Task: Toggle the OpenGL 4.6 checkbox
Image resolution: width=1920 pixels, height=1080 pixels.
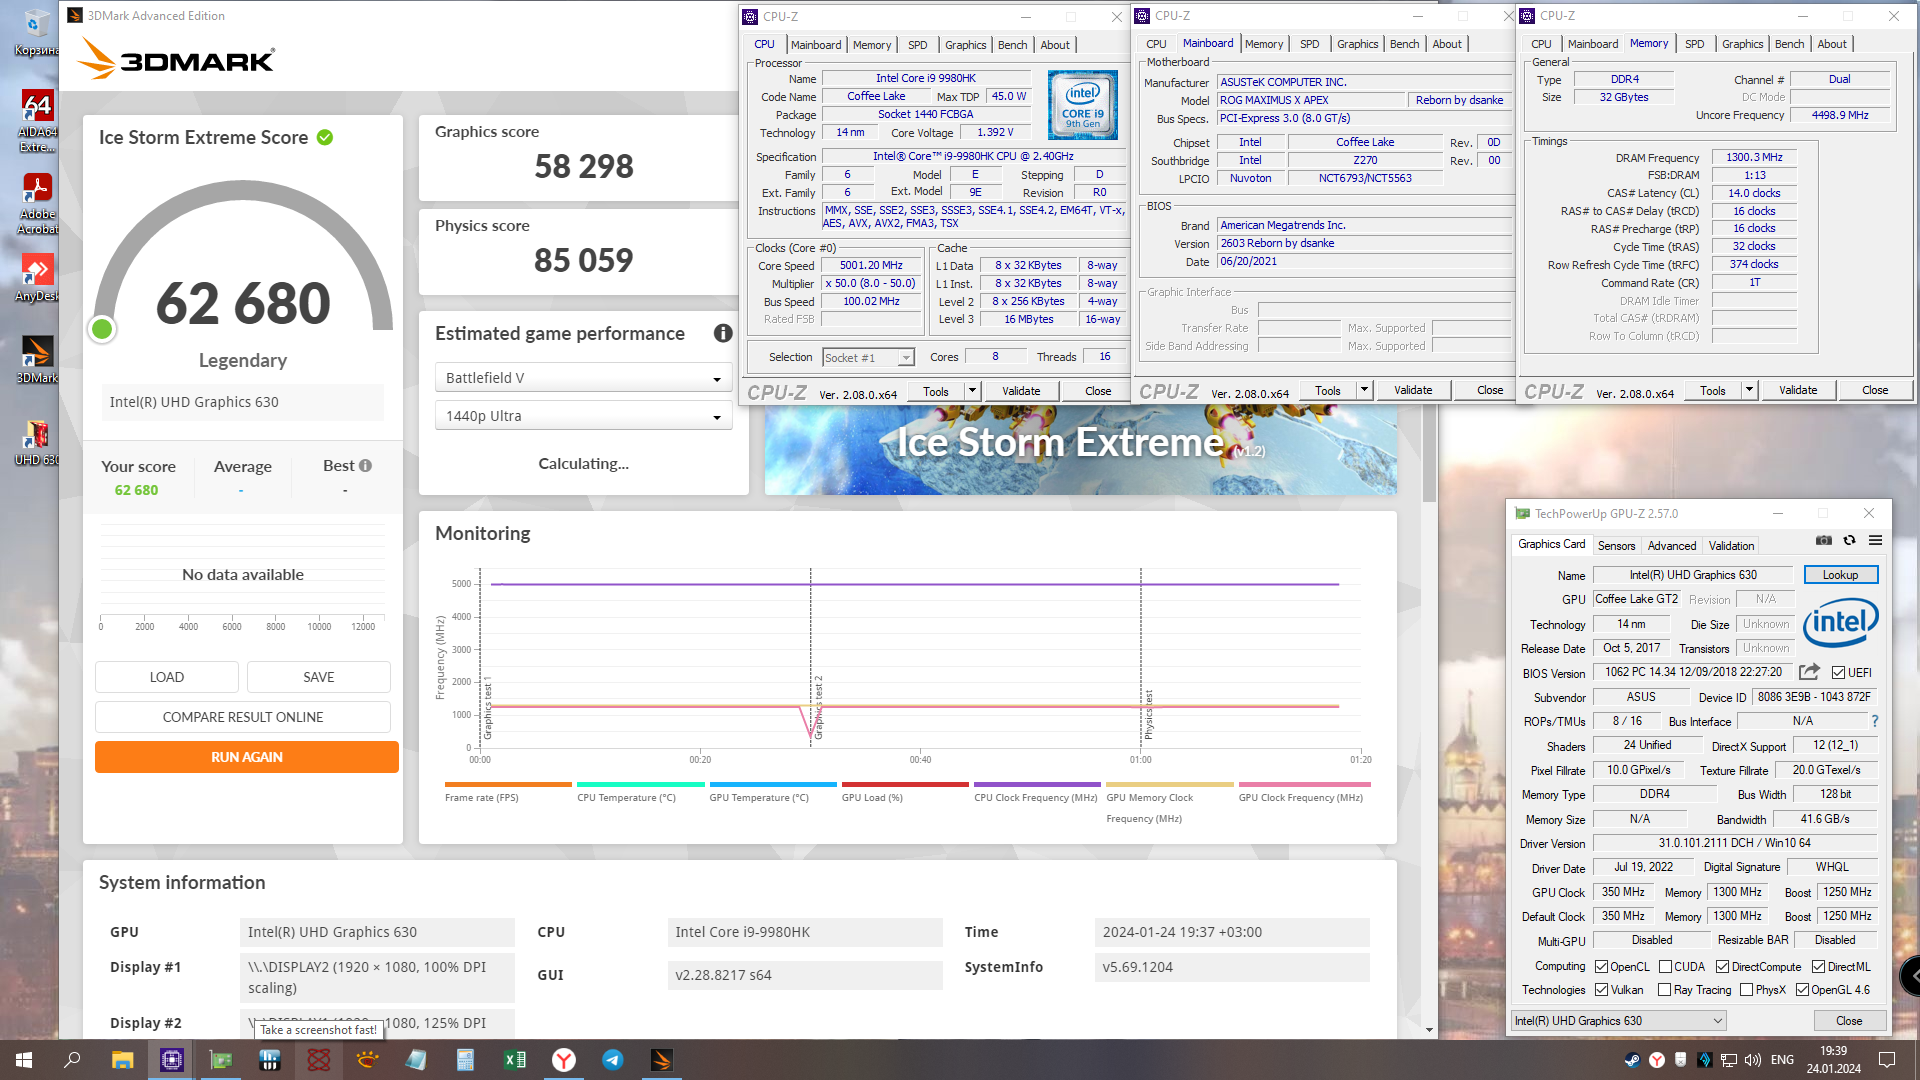Action: tap(1802, 990)
